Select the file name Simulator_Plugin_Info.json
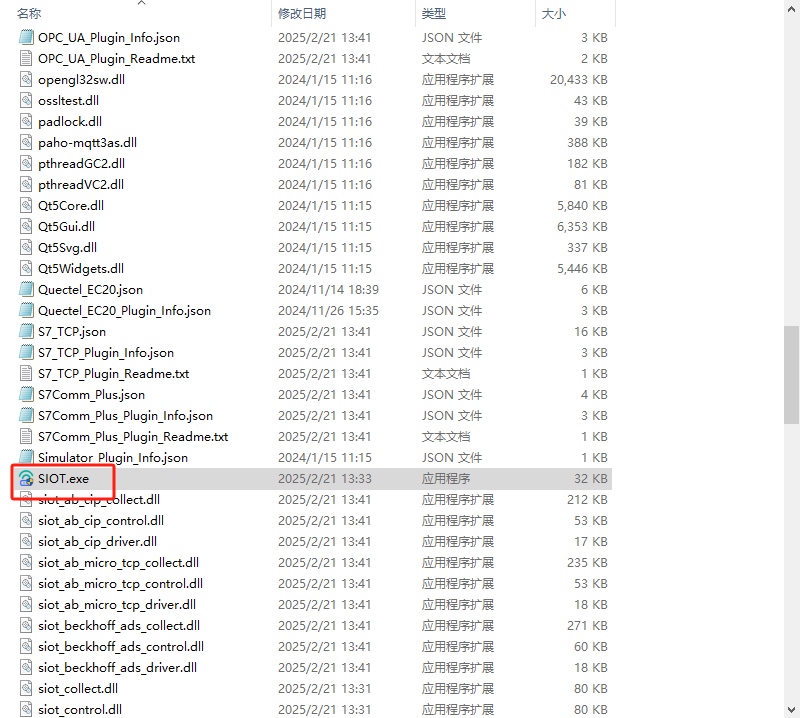Screen dimensions: 800x718 (113, 458)
